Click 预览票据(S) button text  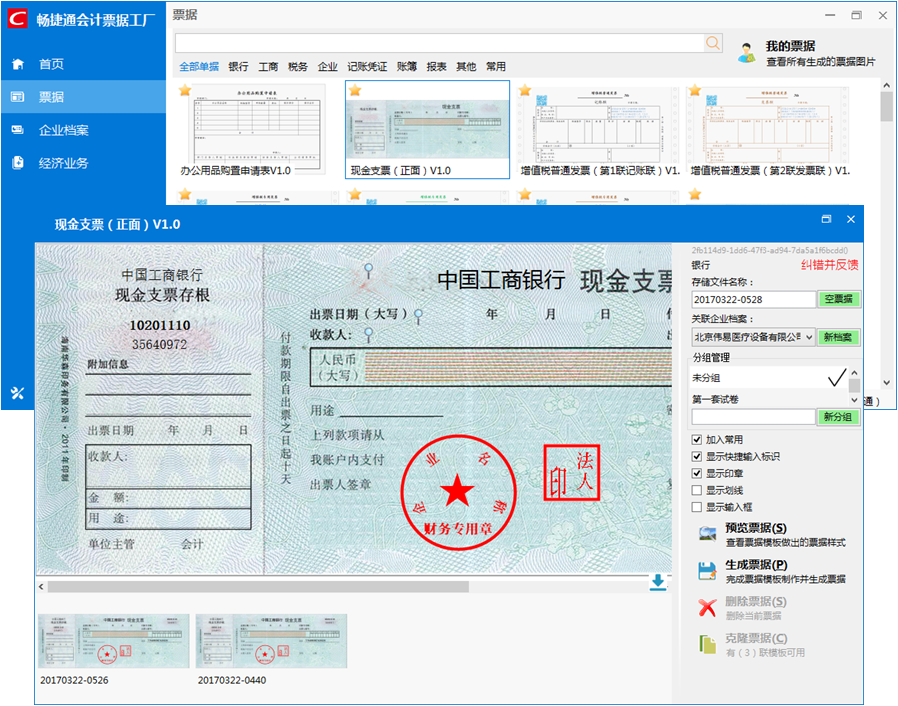(756, 528)
